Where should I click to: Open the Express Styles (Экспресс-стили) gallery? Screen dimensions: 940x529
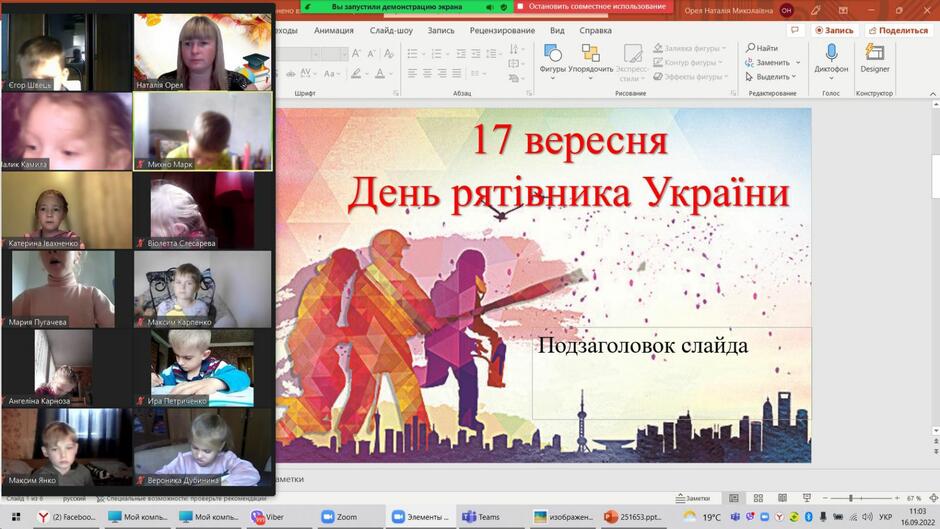click(632, 61)
